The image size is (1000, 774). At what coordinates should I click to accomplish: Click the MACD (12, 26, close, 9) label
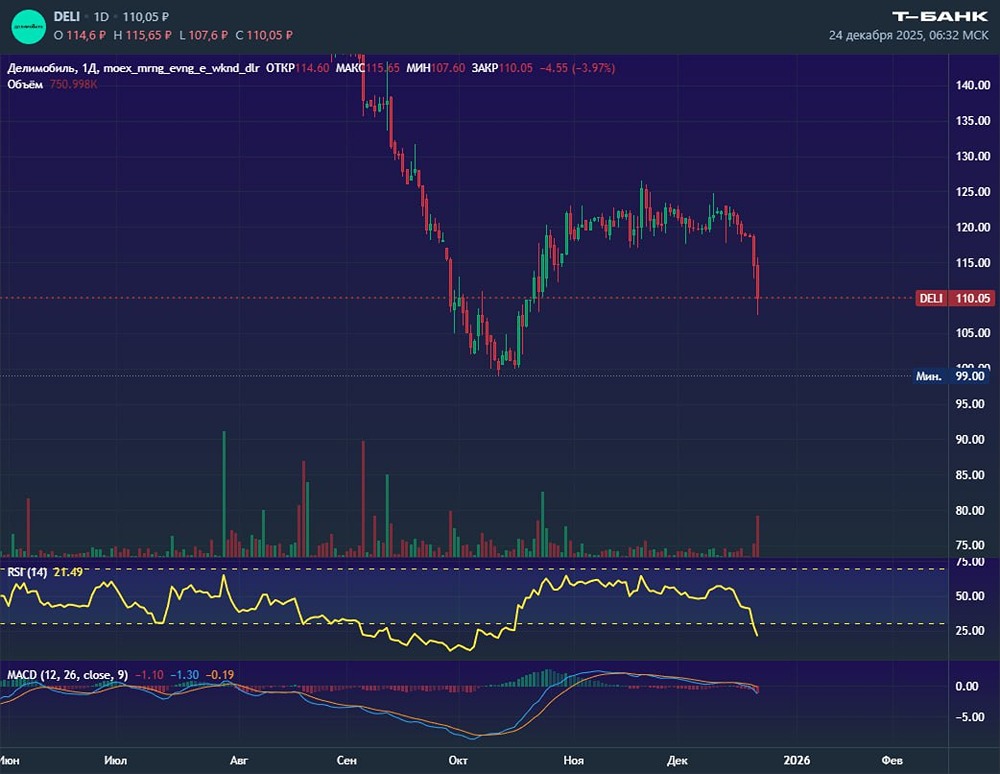pos(68,675)
